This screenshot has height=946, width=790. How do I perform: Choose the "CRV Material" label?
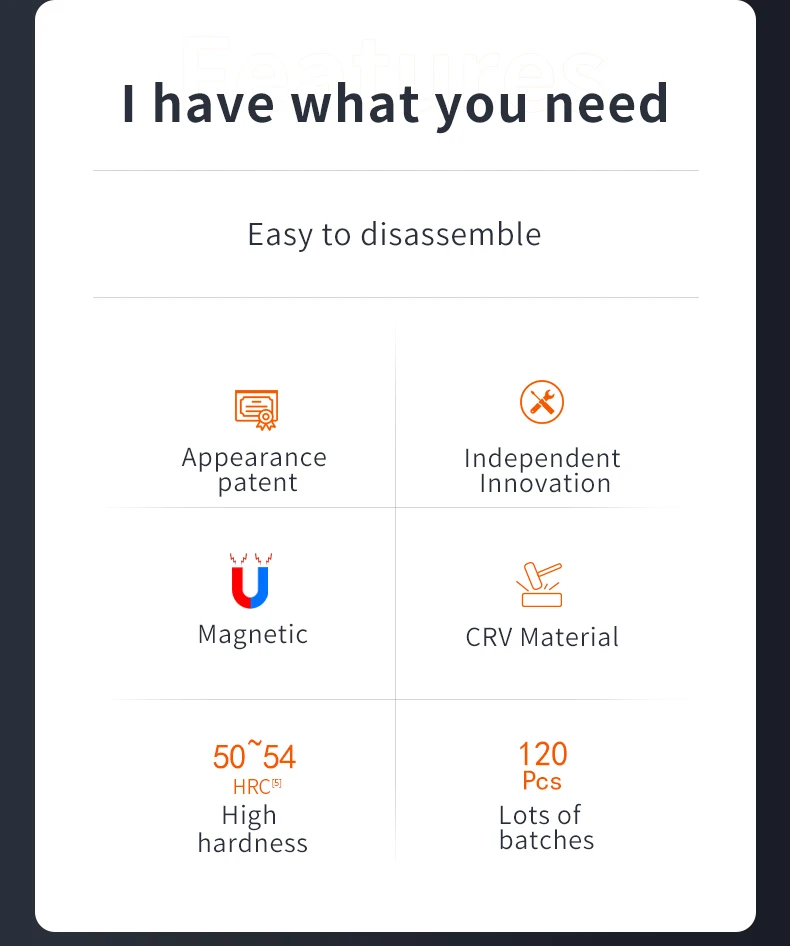coord(542,637)
